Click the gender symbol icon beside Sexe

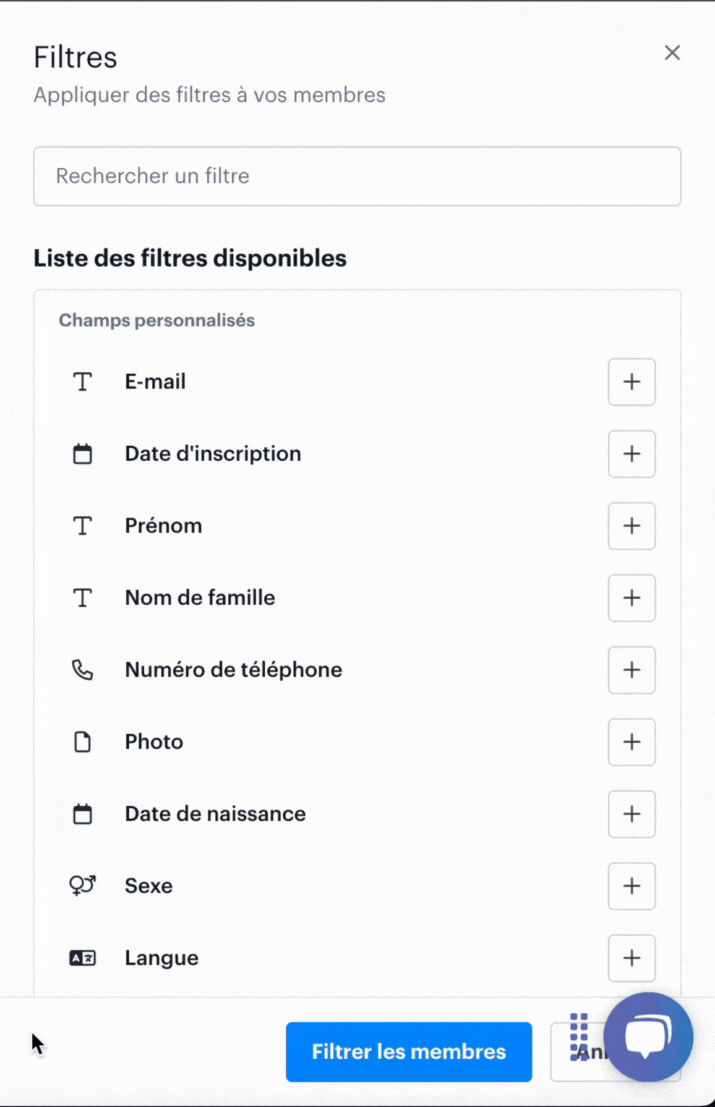(81, 886)
